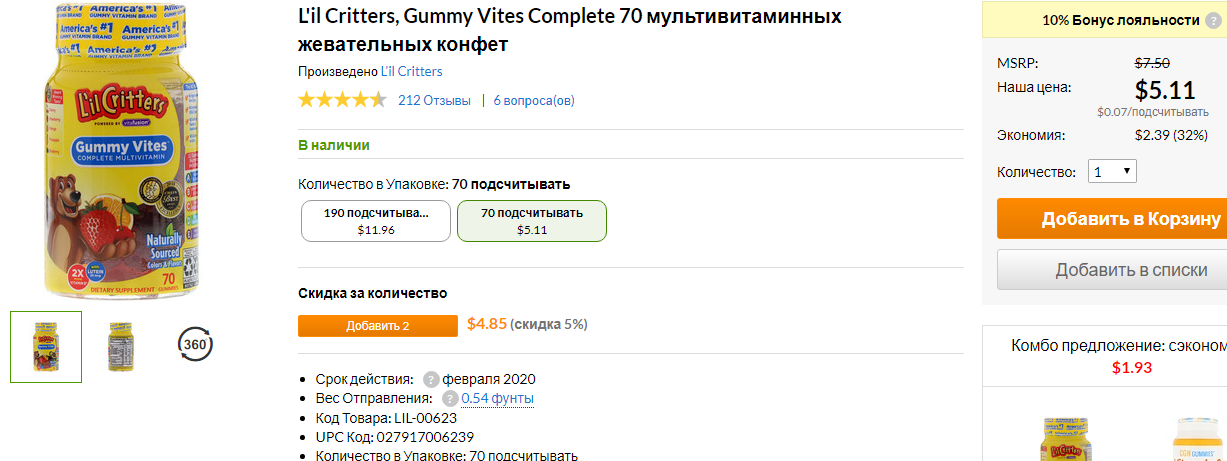Select the second bottle label thumbnail
Viewport: 1227px width, 461px height.
[121, 347]
